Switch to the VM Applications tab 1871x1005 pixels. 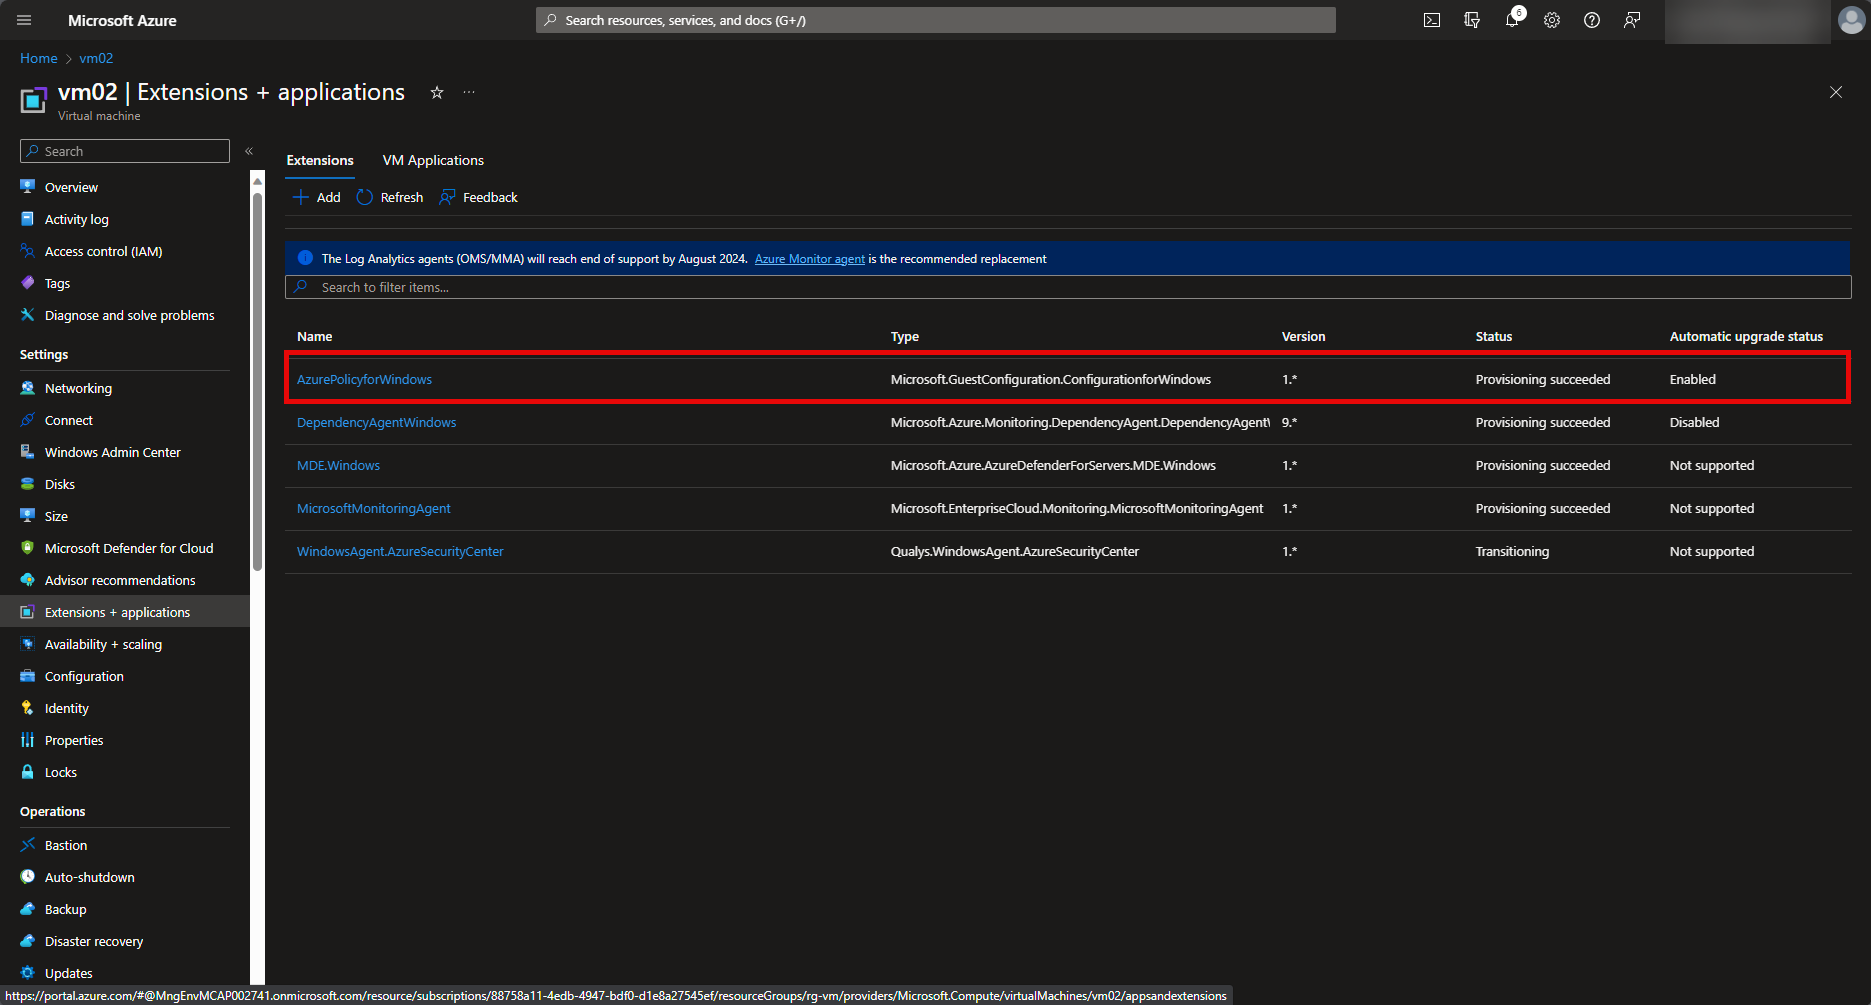(432, 160)
